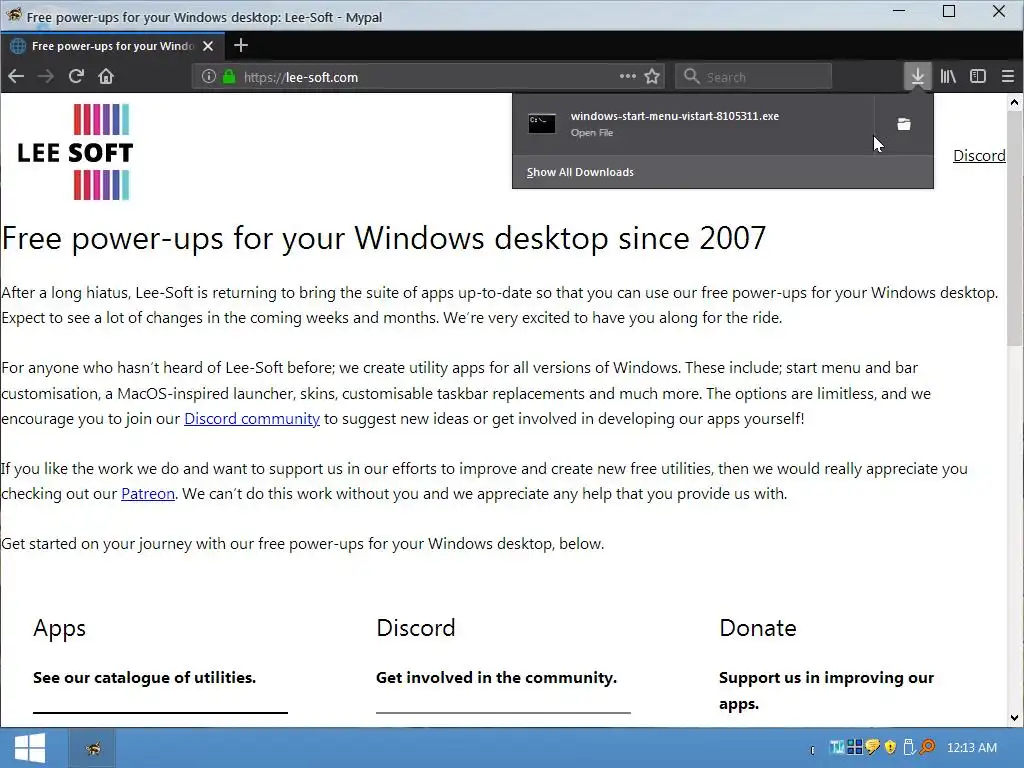Image resolution: width=1024 pixels, height=768 pixels.
Task: Minimize the Mypal browser window
Action: [899, 11]
